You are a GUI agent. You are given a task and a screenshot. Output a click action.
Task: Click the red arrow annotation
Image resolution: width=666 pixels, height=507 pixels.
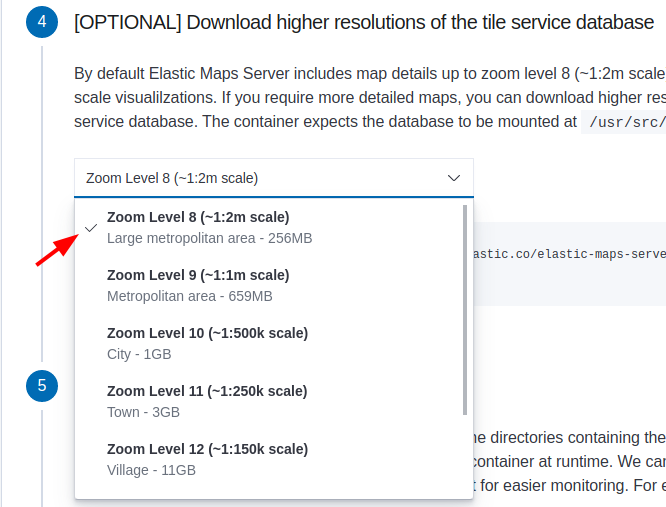57,249
